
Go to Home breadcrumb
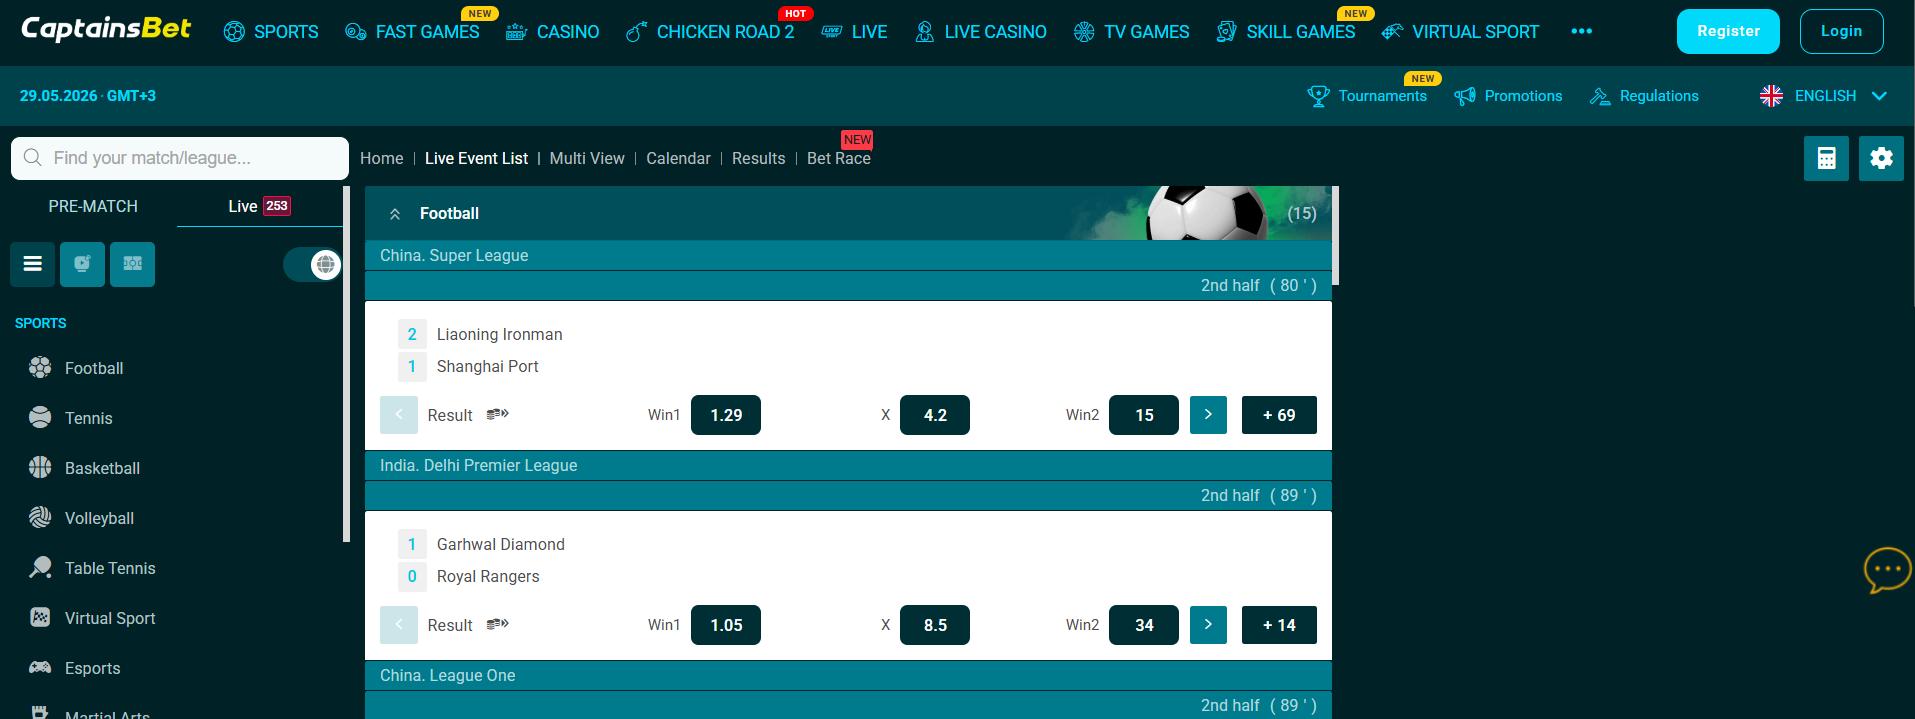point(381,158)
